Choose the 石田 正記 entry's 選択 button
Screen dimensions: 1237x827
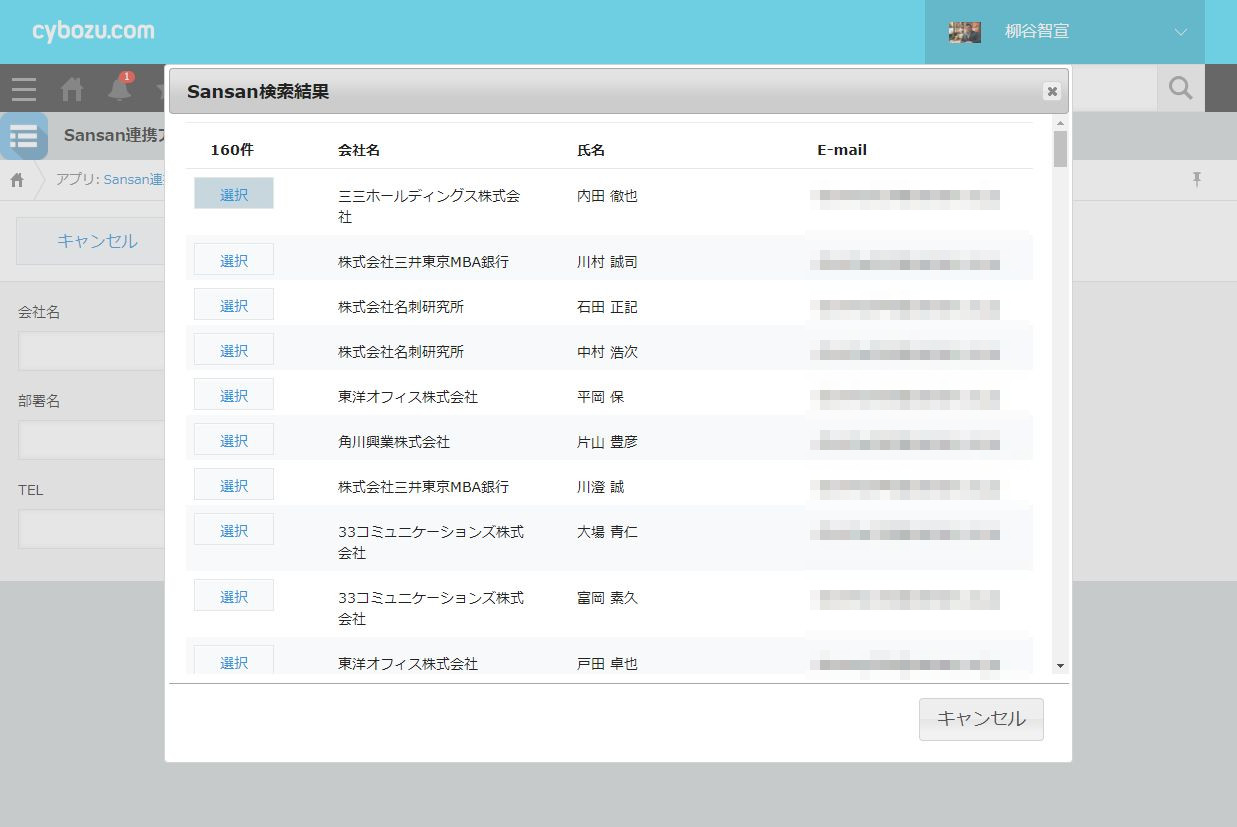pyautogui.click(x=233, y=305)
